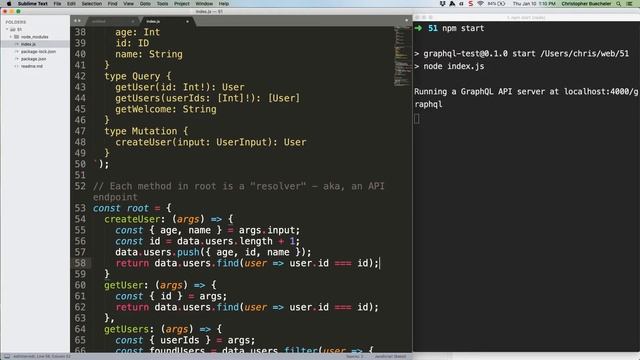This screenshot has width=640, height=360.
Task: Click the comment on line 52
Action: tap(239, 191)
